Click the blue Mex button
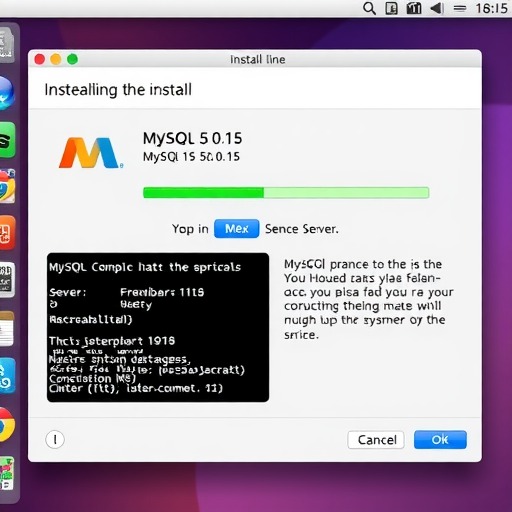Viewport: 512px width, 512px height. (236, 229)
